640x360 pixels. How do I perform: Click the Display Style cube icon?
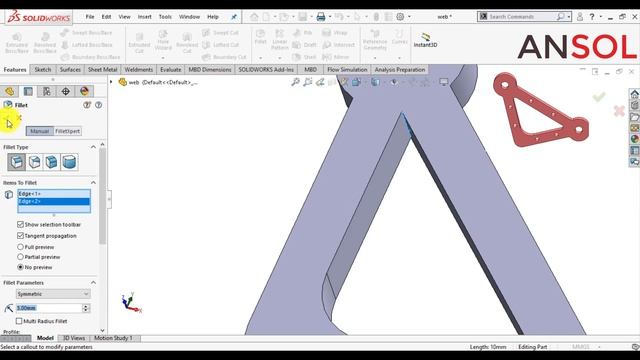pos(375,82)
